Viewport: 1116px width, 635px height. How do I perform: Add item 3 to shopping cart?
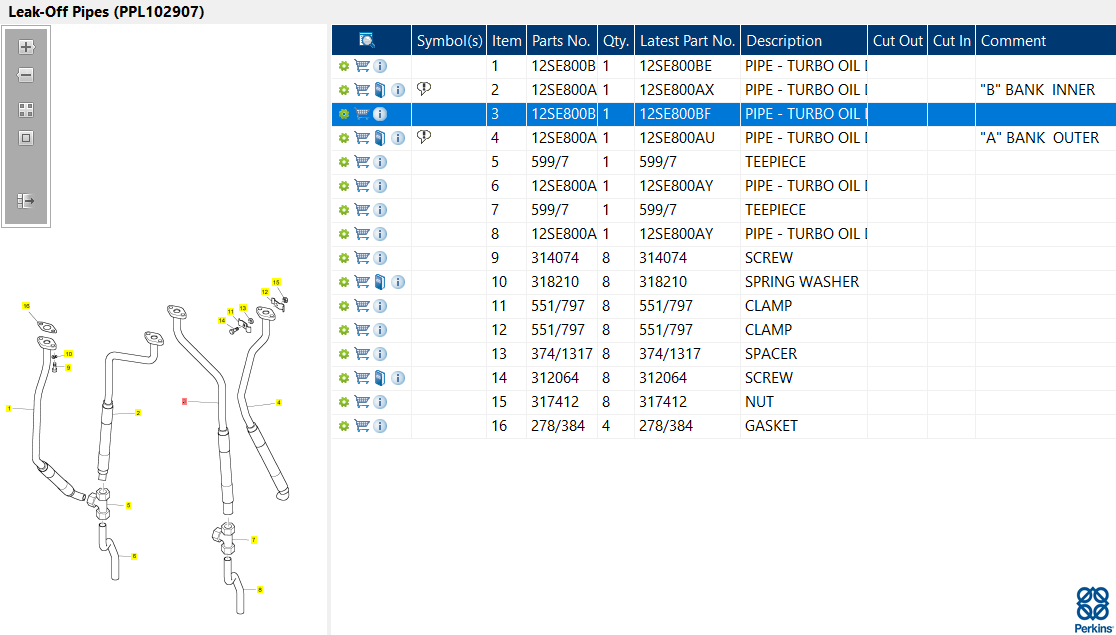click(362, 114)
